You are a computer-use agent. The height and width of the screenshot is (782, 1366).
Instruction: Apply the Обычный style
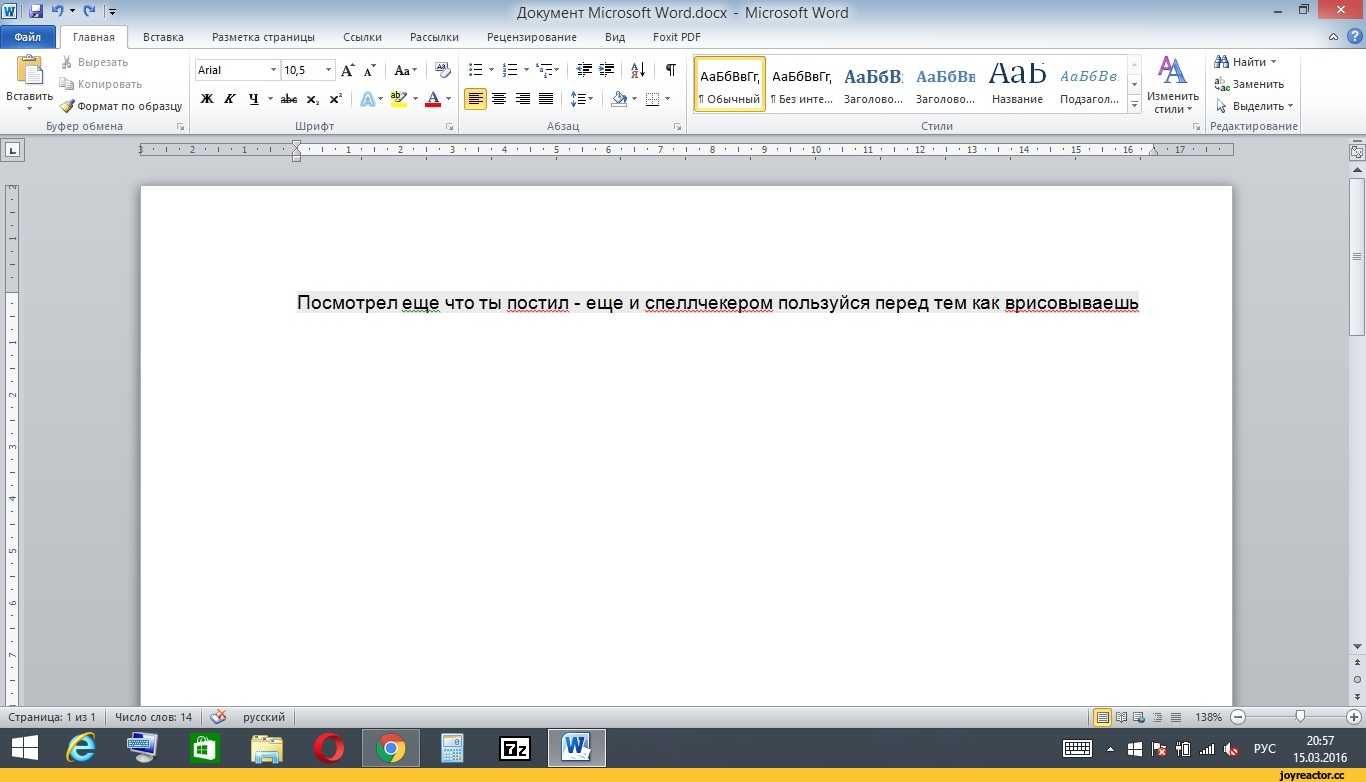tap(730, 84)
